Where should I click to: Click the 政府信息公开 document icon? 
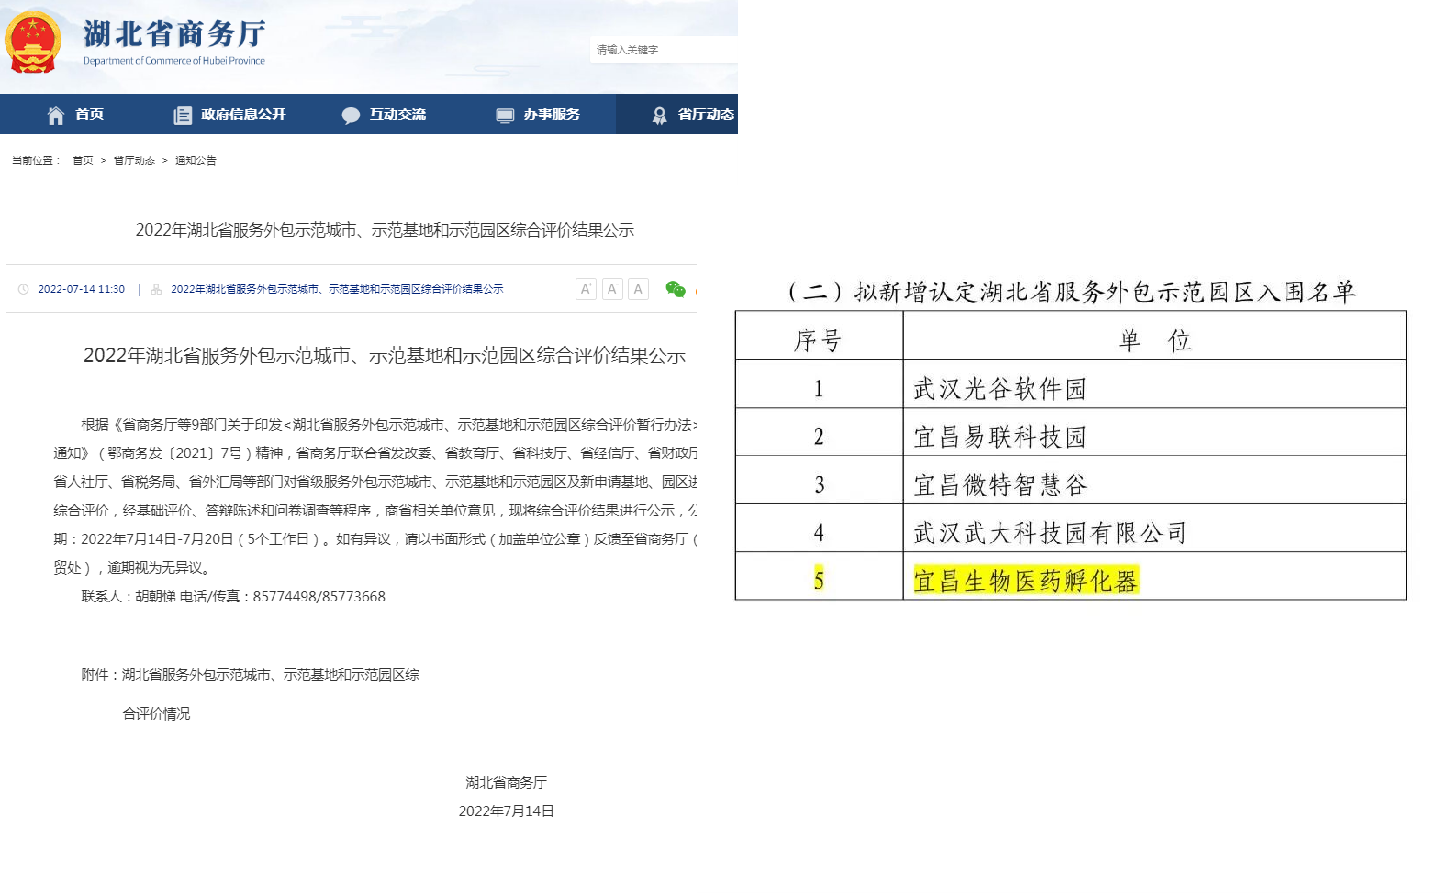[182, 115]
